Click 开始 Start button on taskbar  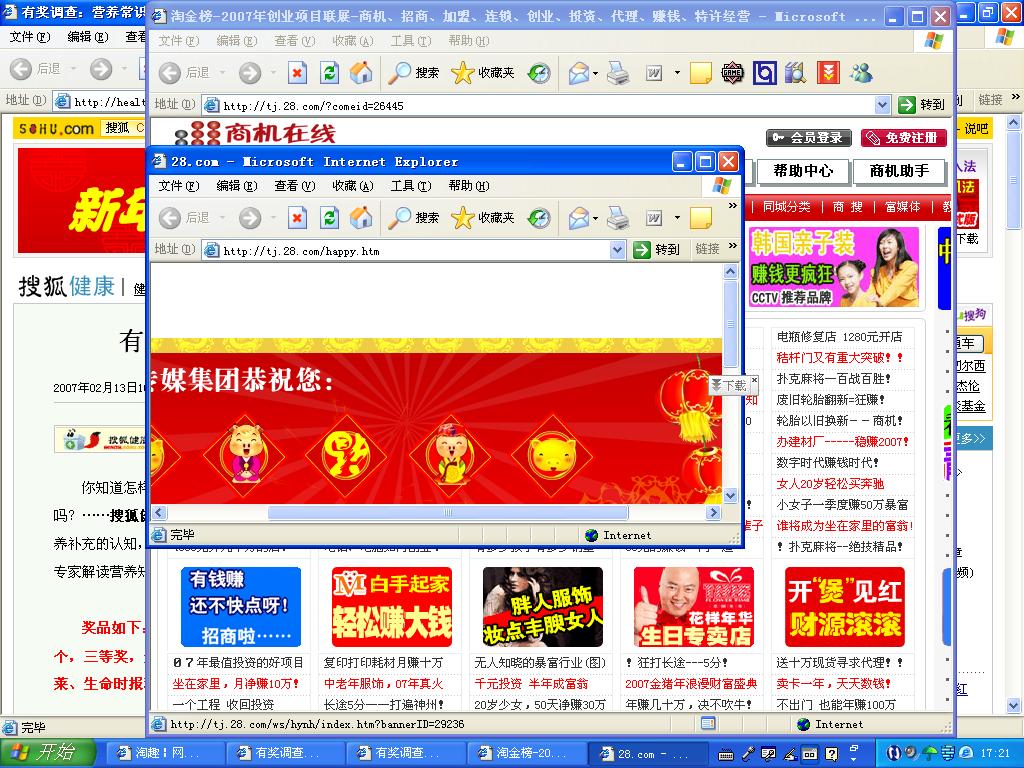47,752
